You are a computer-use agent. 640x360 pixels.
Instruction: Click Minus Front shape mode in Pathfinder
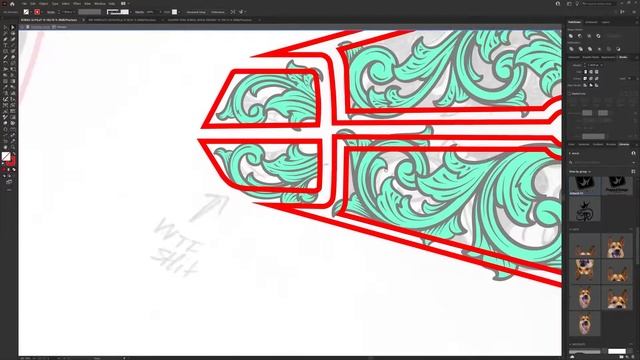580,36
